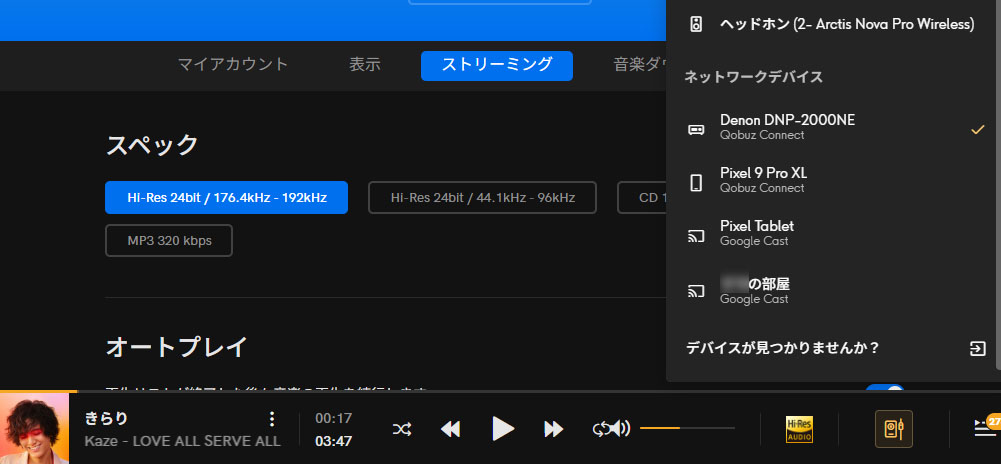Click the checkmark next to Denon DNP-2000NE
This screenshot has height=464, width=1001.
pyautogui.click(x=977, y=130)
